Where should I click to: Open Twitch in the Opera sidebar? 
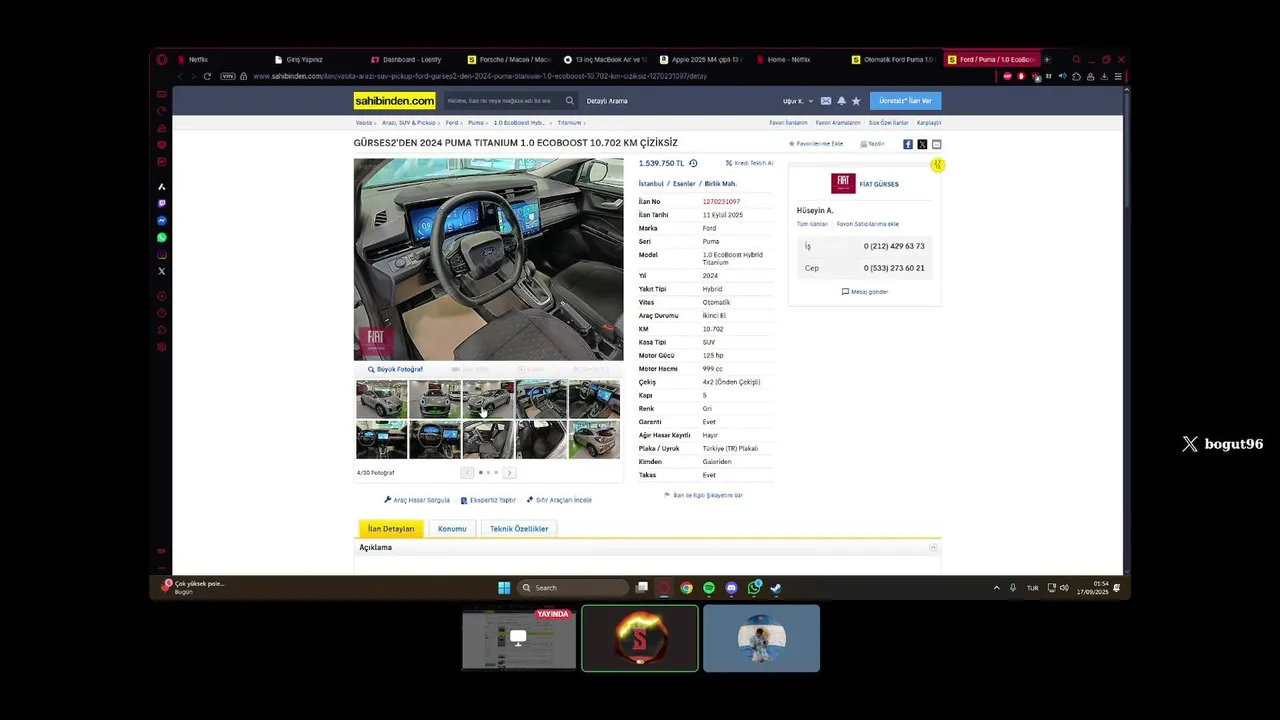click(162, 203)
